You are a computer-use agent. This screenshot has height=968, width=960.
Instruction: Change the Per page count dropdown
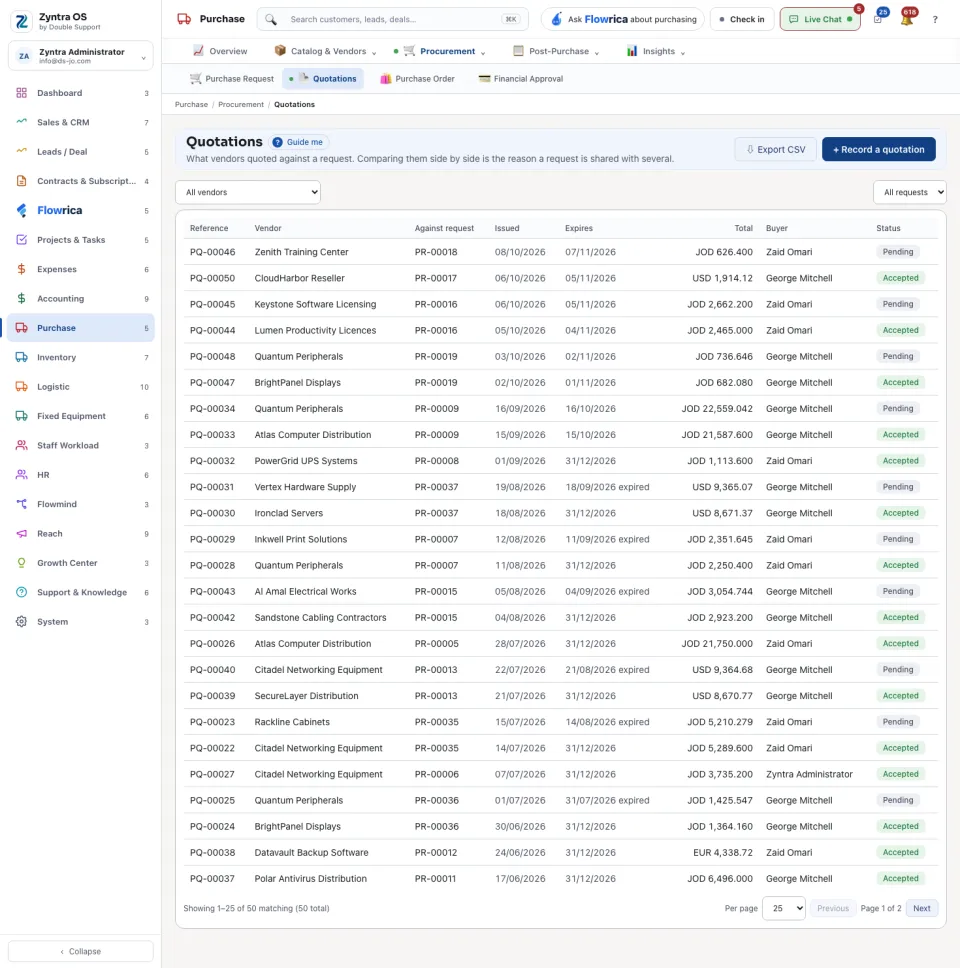pos(783,908)
